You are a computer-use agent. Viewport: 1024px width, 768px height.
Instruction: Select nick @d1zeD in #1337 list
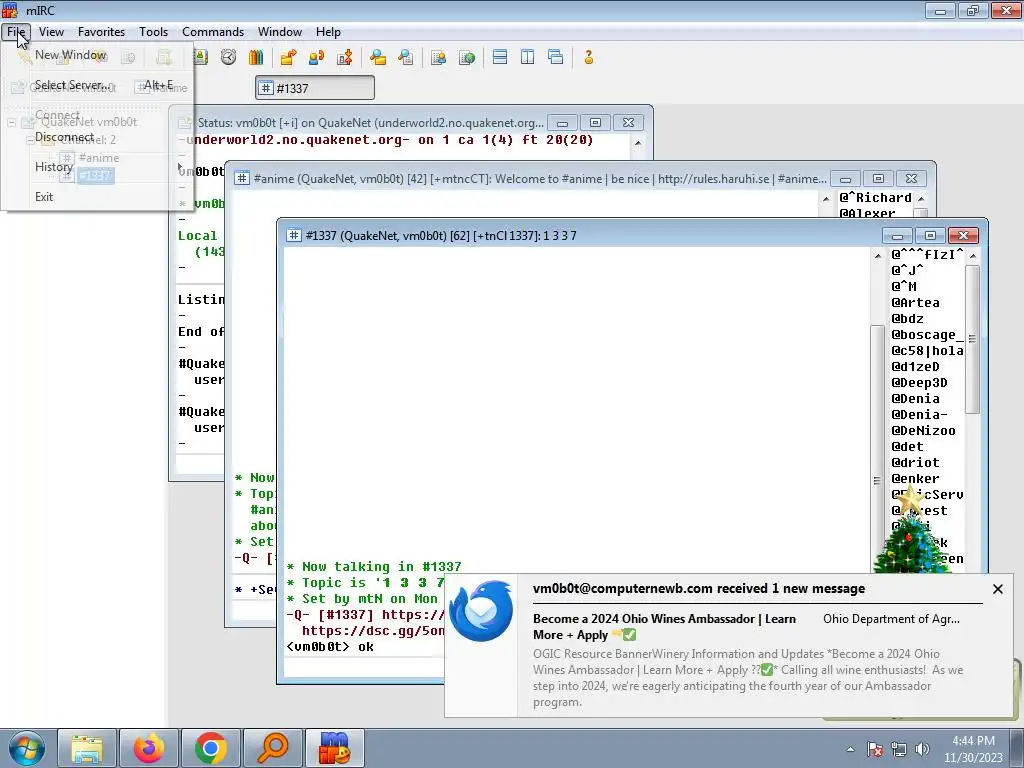tap(915, 366)
